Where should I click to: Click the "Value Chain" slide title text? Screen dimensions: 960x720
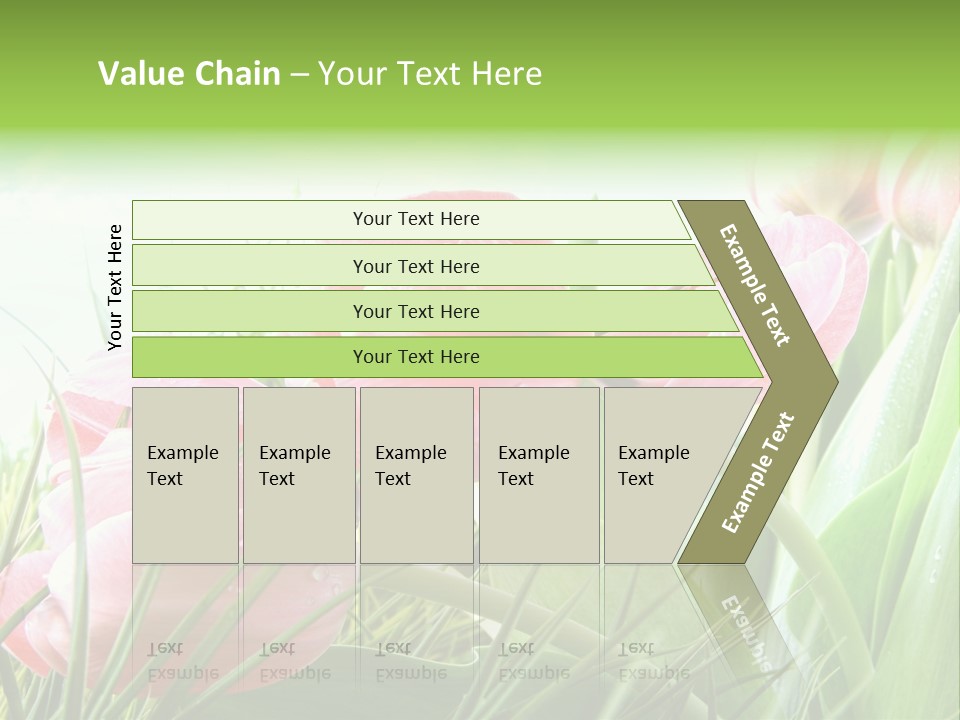pyautogui.click(x=189, y=74)
